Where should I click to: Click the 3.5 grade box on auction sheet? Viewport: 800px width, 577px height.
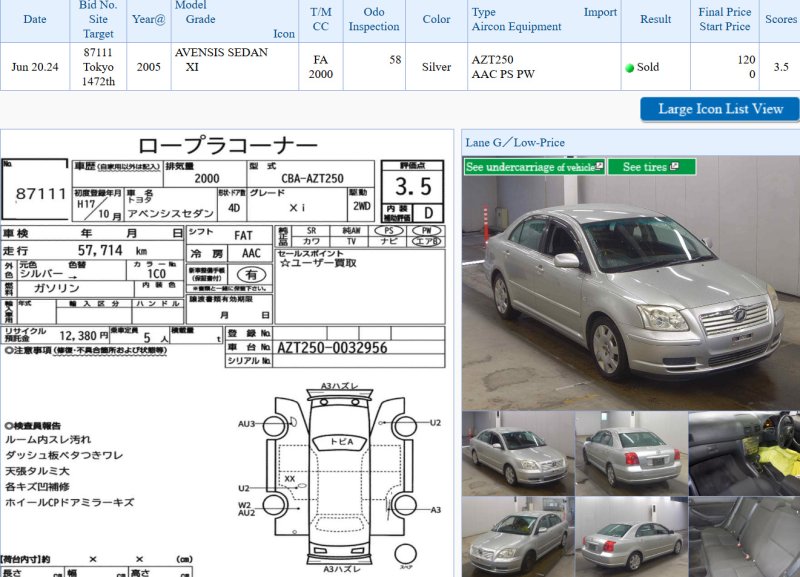(x=413, y=186)
